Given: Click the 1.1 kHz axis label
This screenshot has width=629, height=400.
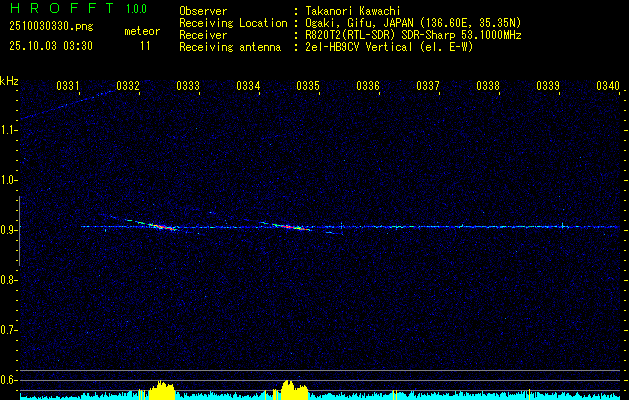Looking at the screenshot, I should coord(8,130).
